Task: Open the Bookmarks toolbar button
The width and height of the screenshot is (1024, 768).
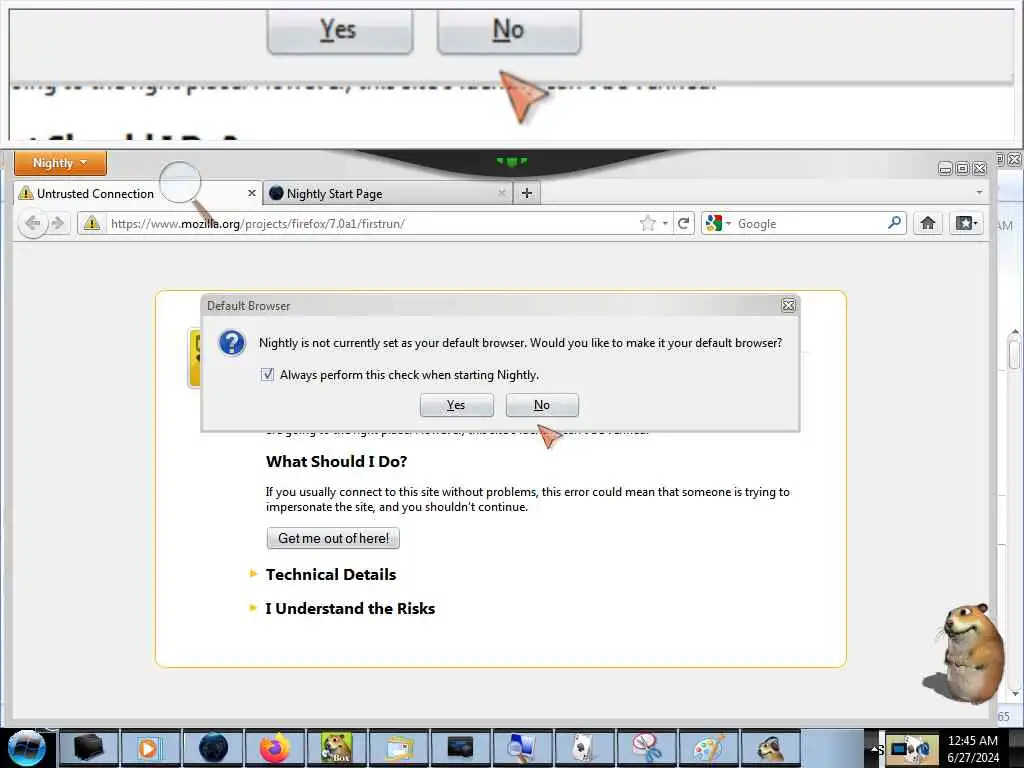Action: click(x=967, y=223)
